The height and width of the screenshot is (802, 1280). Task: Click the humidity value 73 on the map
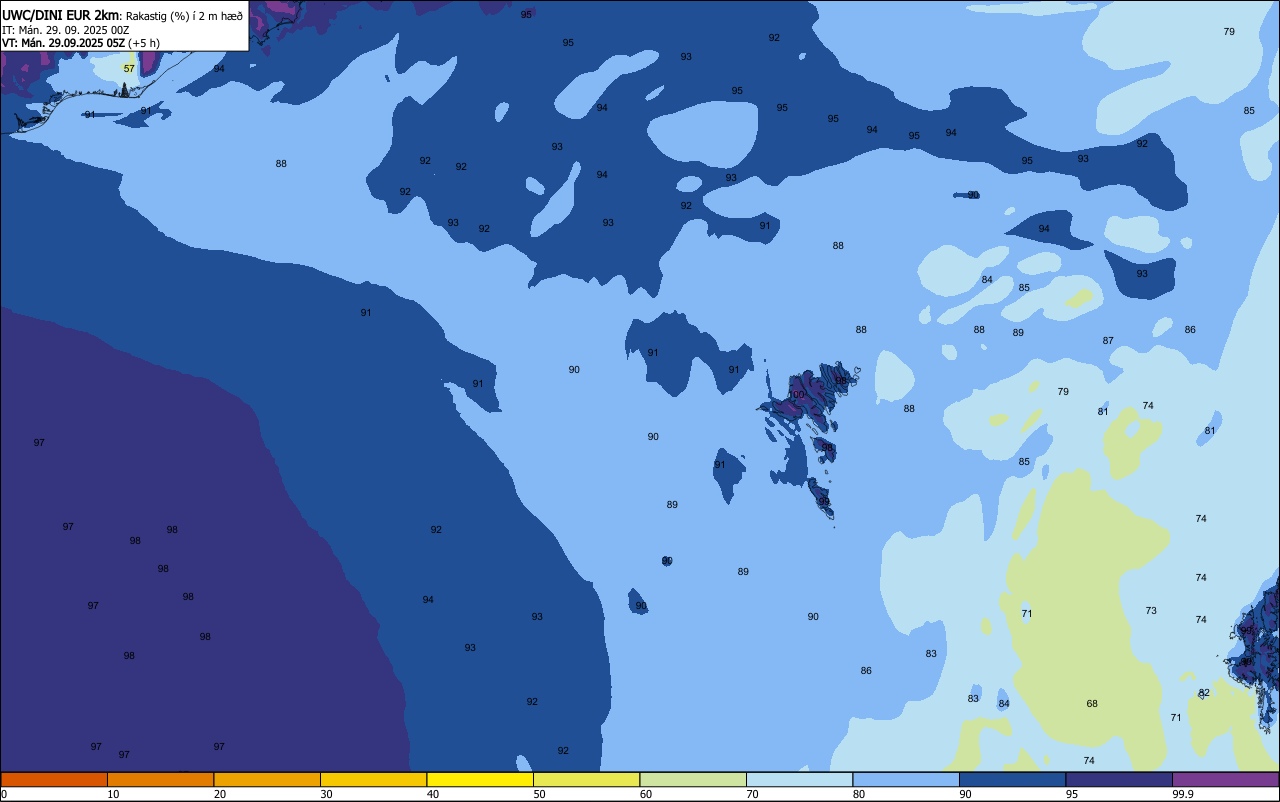[1151, 611]
